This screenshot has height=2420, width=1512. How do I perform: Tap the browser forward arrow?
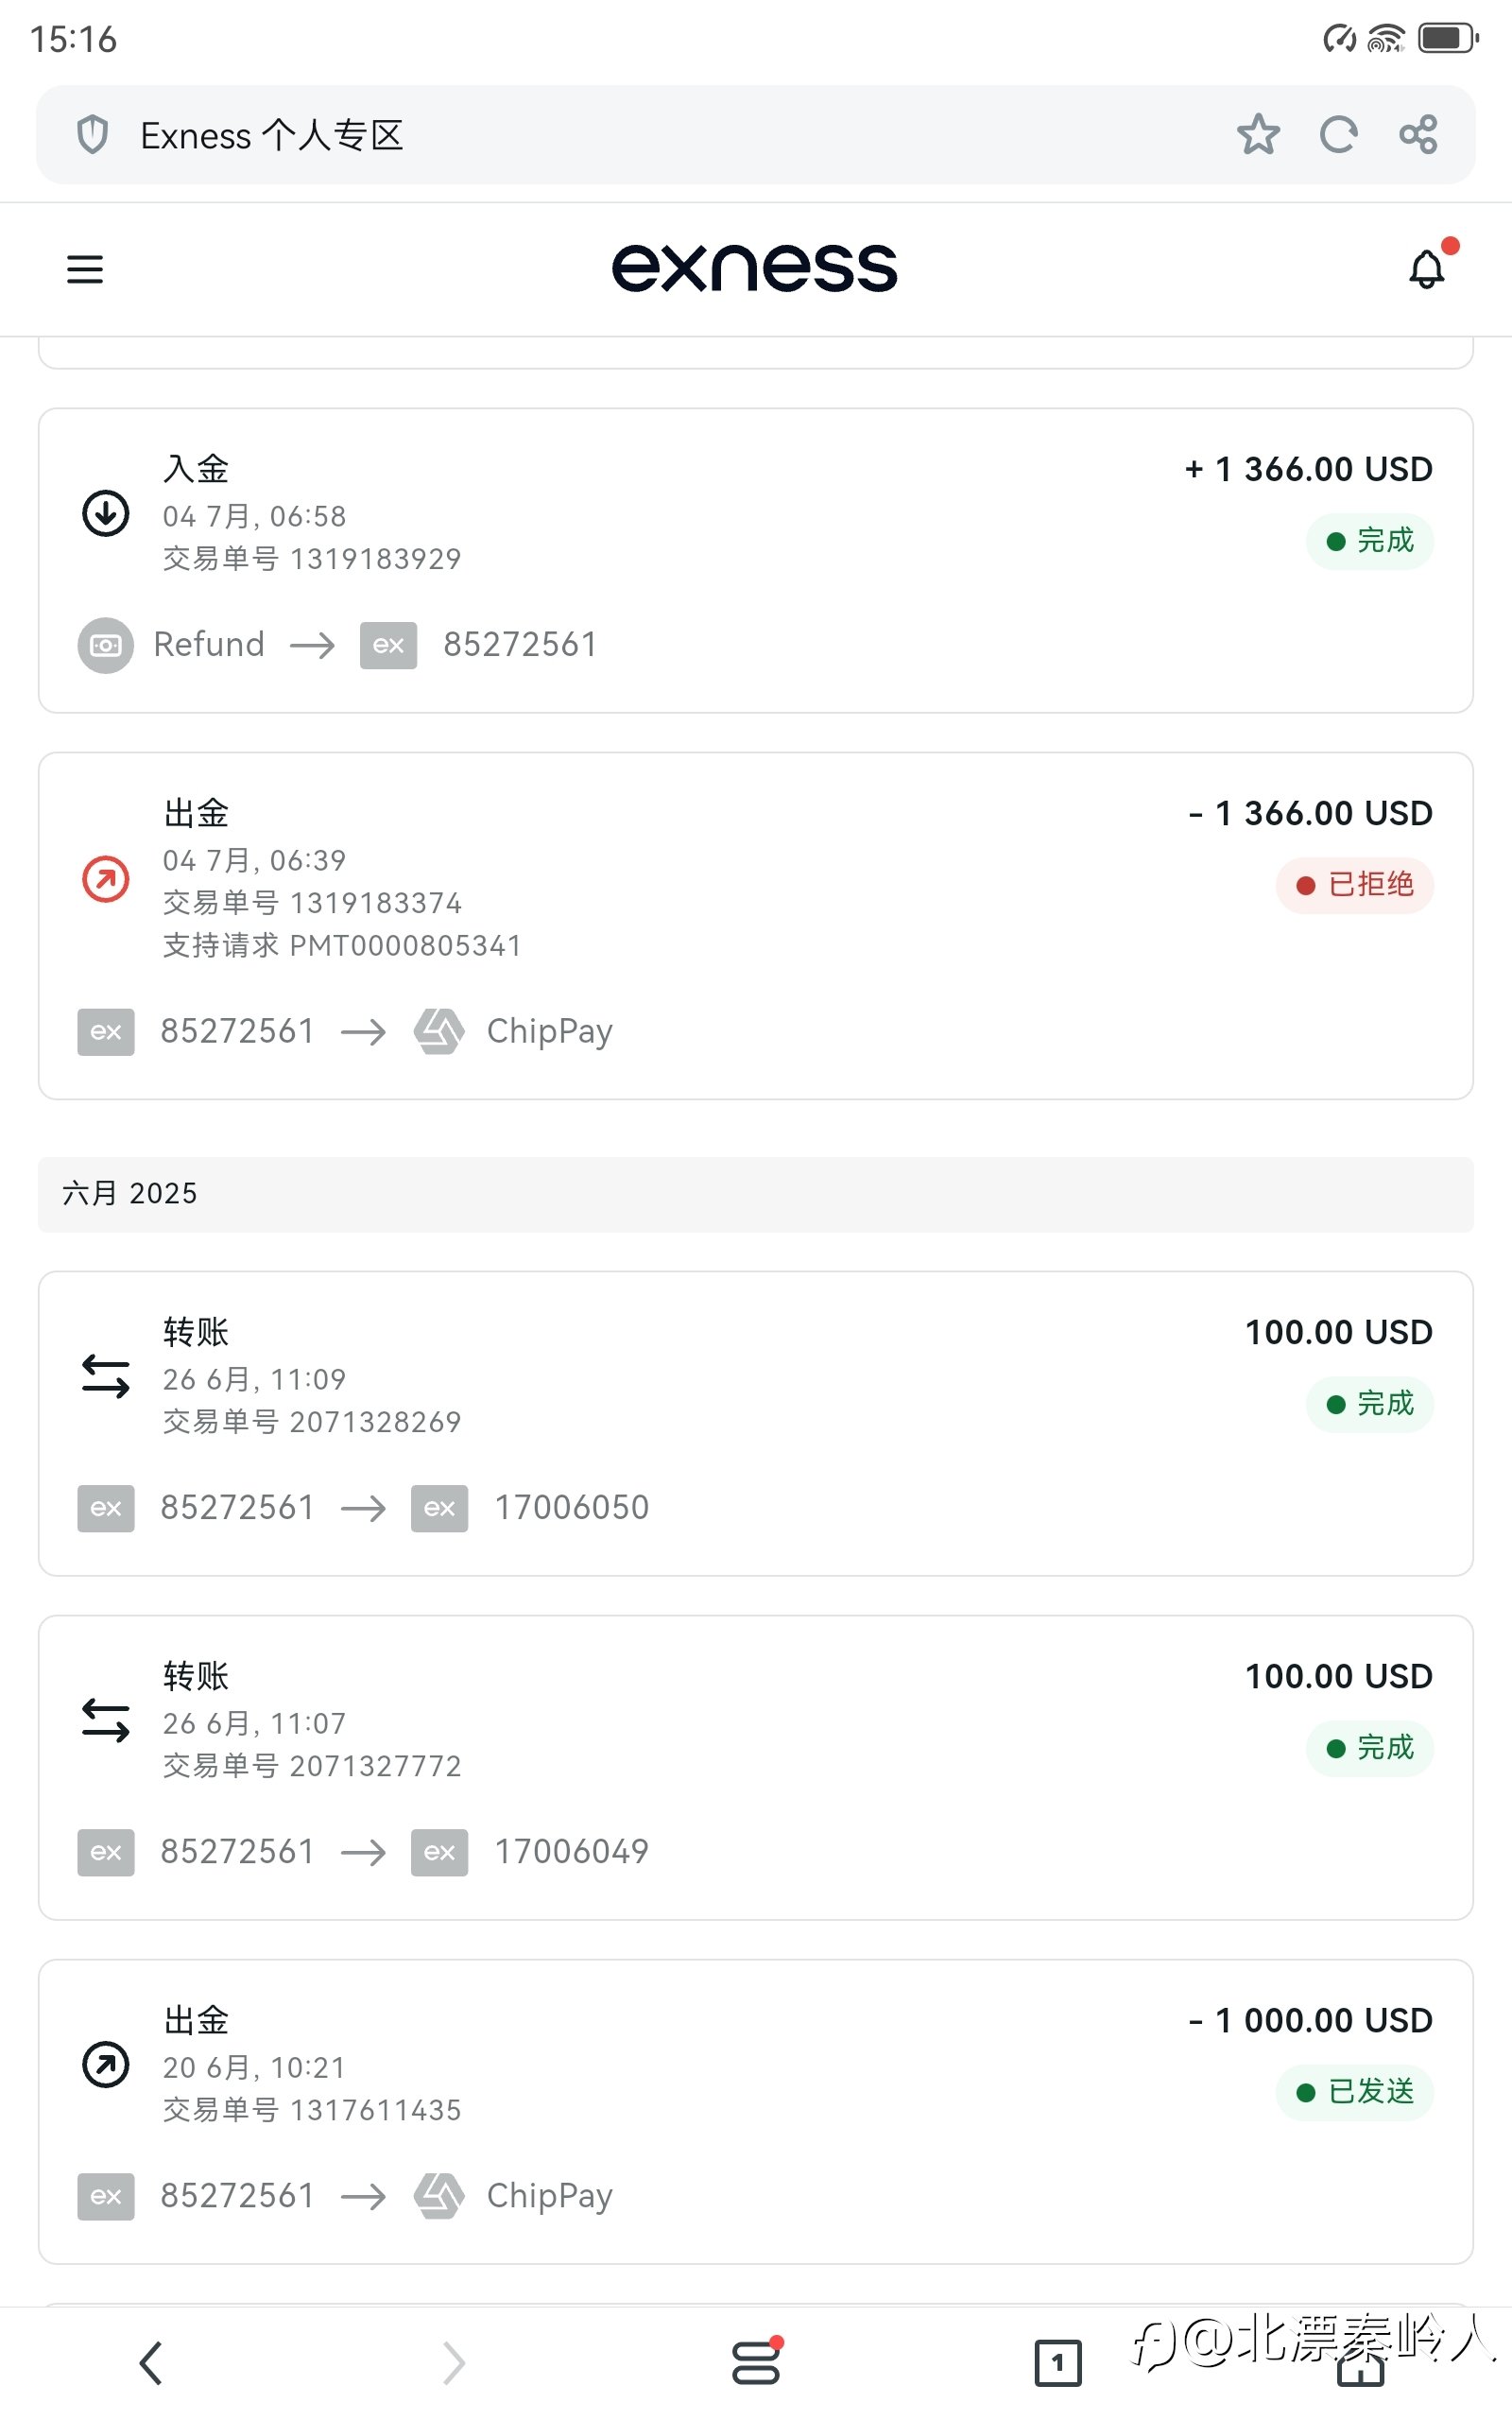pos(454,2363)
